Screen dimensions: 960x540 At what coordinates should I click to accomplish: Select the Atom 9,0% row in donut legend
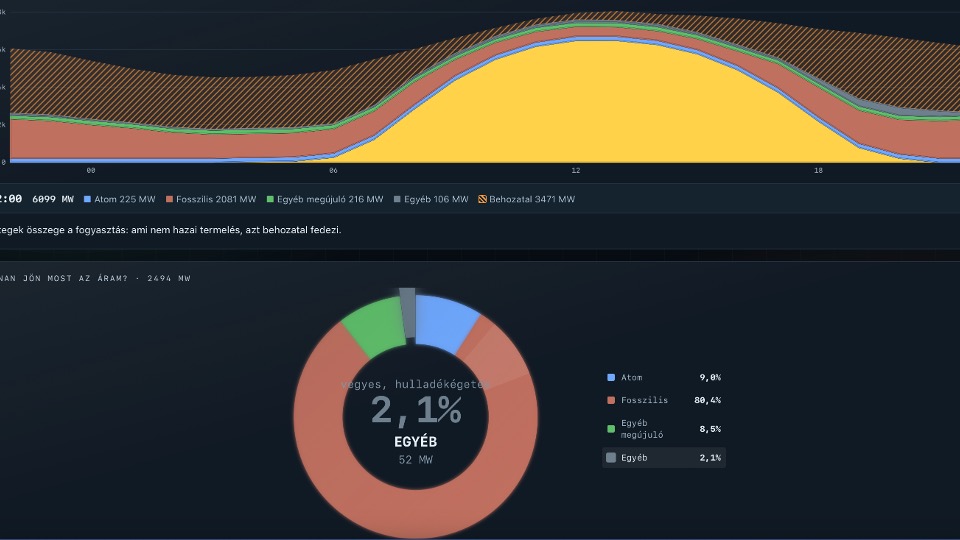click(x=664, y=378)
